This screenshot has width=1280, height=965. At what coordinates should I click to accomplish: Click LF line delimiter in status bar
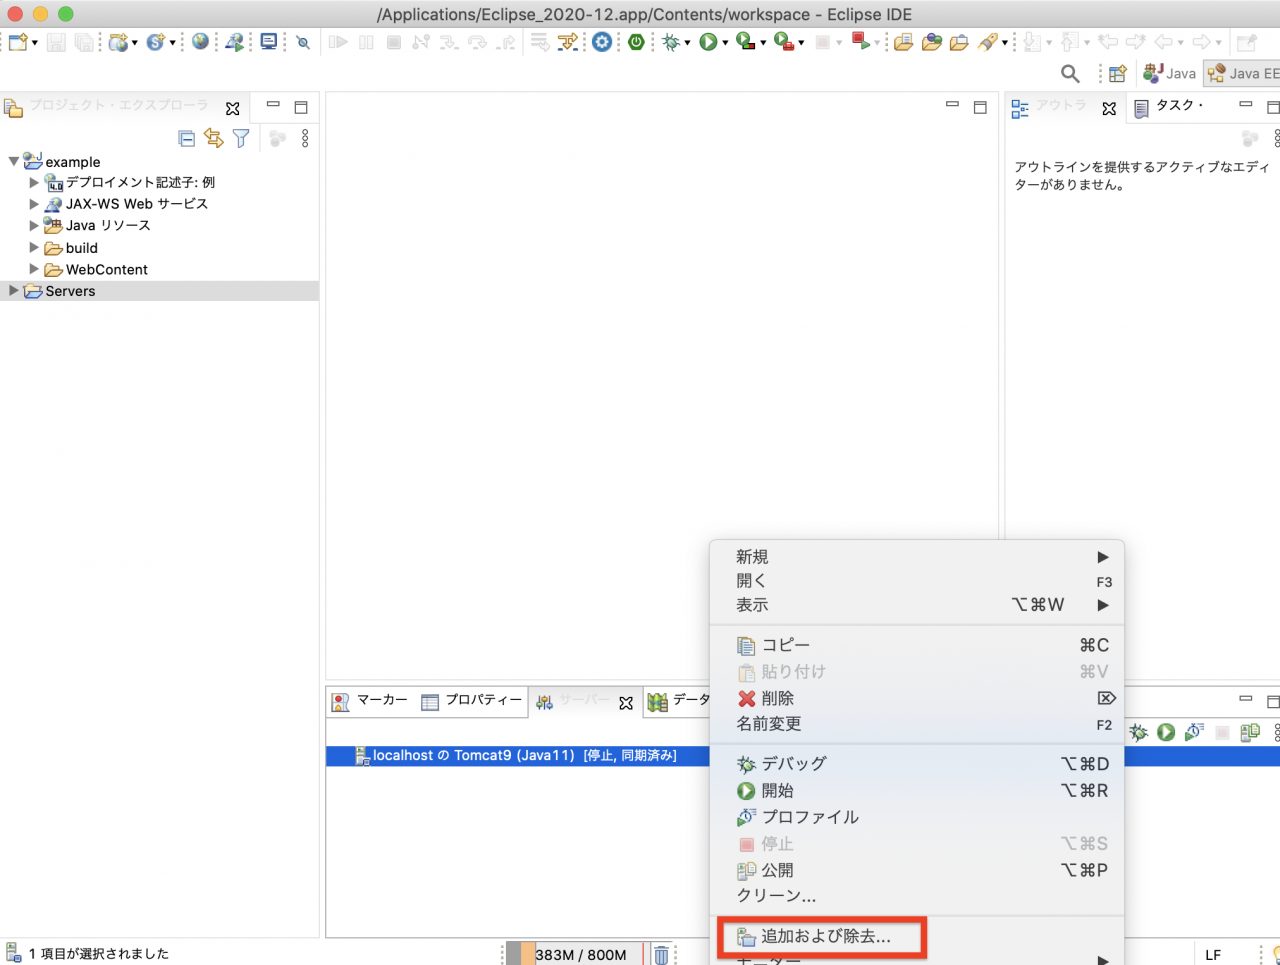1213,955
